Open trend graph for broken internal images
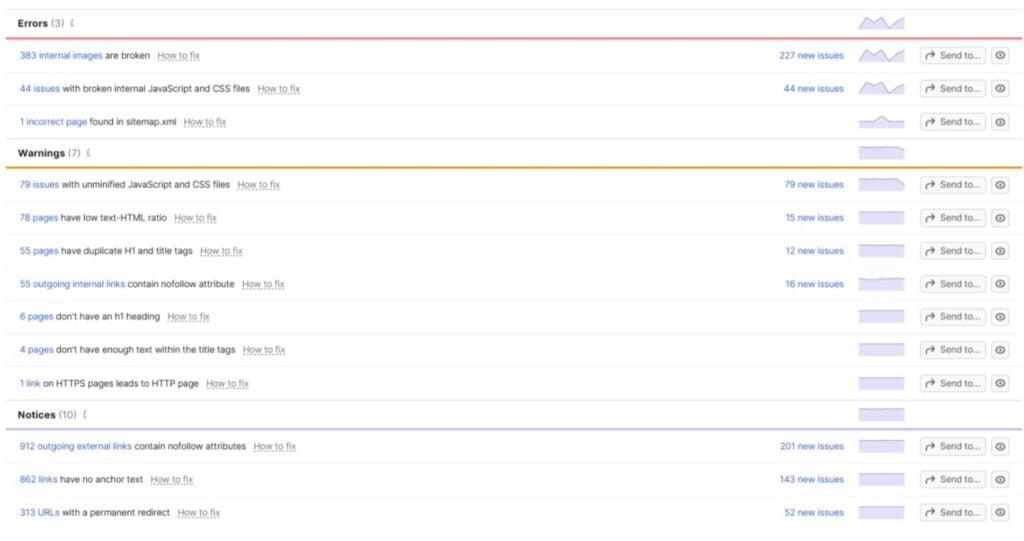1024x541 pixels. point(881,56)
